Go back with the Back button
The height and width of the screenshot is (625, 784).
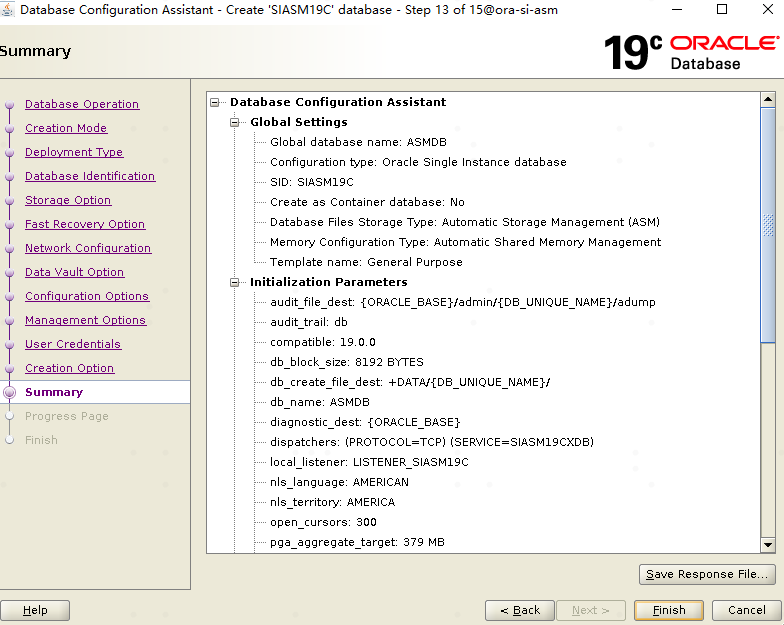click(x=520, y=610)
